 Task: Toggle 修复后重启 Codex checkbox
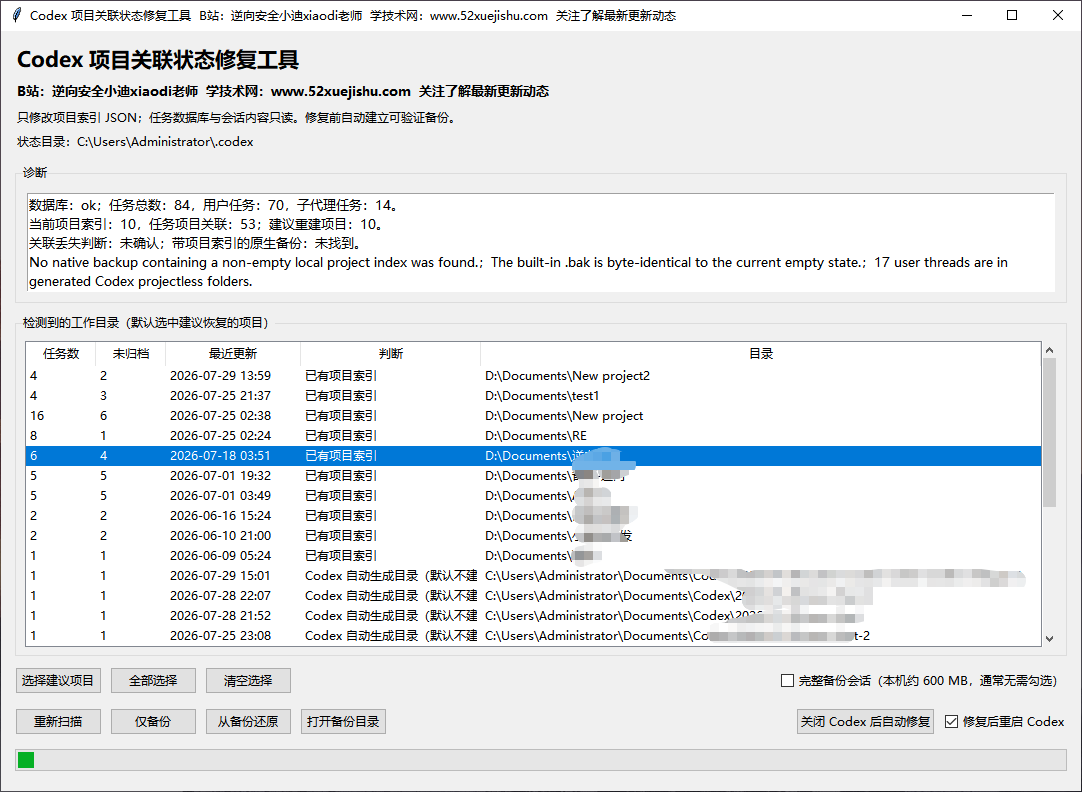coord(951,722)
